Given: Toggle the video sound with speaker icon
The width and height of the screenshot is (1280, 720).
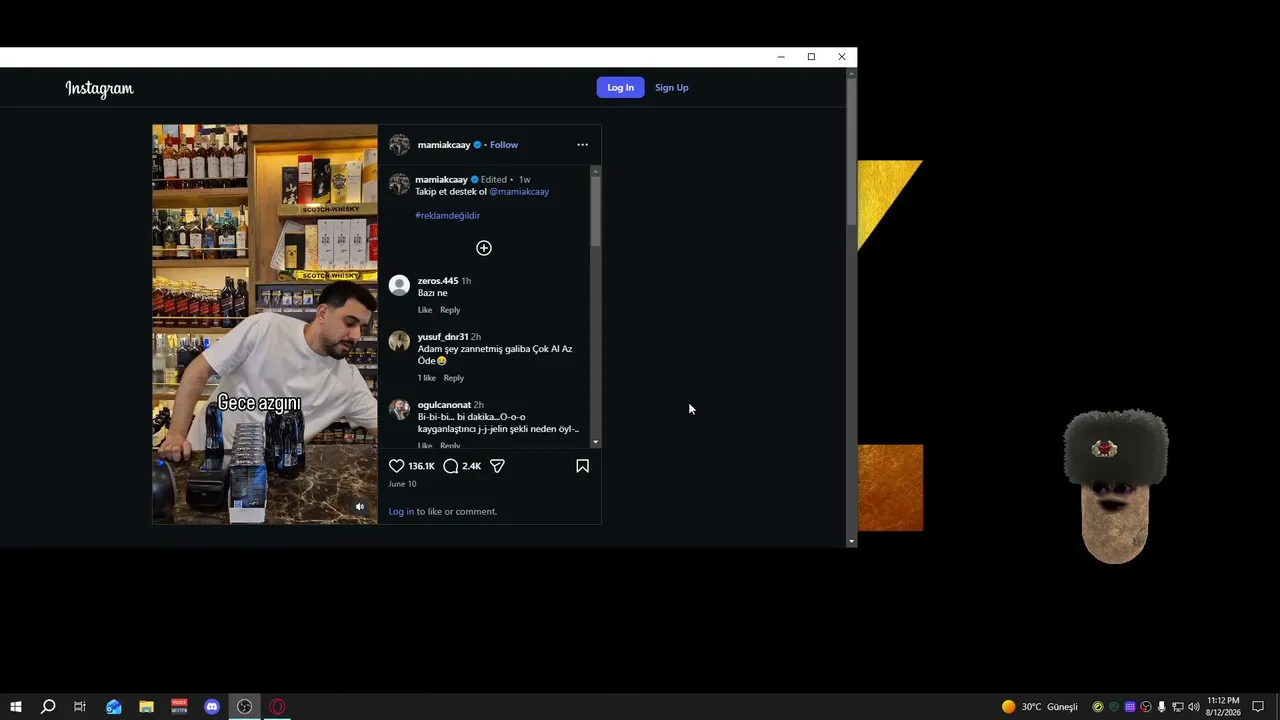Looking at the screenshot, I should (x=360, y=507).
